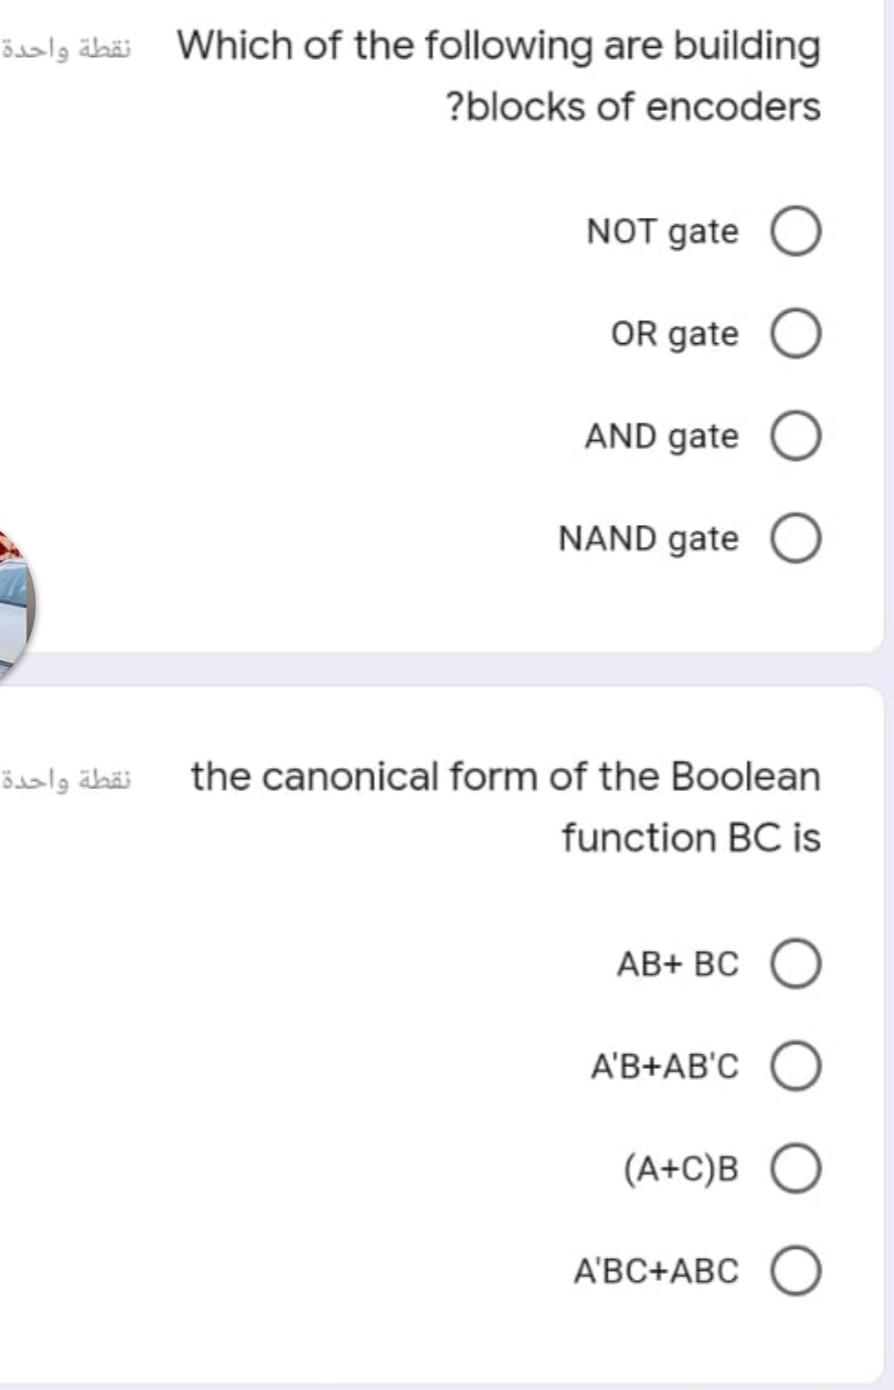Click the Arabic points label beside encoders question
Image resolution: width=894 pixels, height=1390 pixels.
(x=71, y=47)
